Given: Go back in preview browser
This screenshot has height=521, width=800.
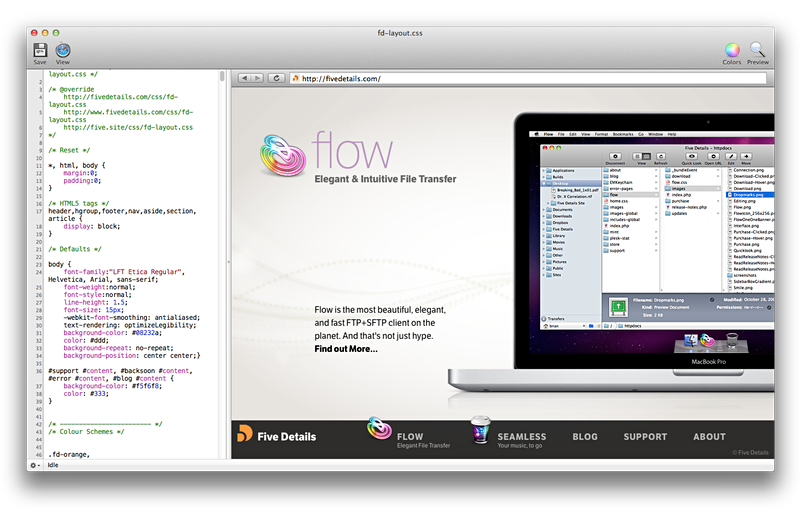Looking at the screenshot, I should tap(244, 78).
